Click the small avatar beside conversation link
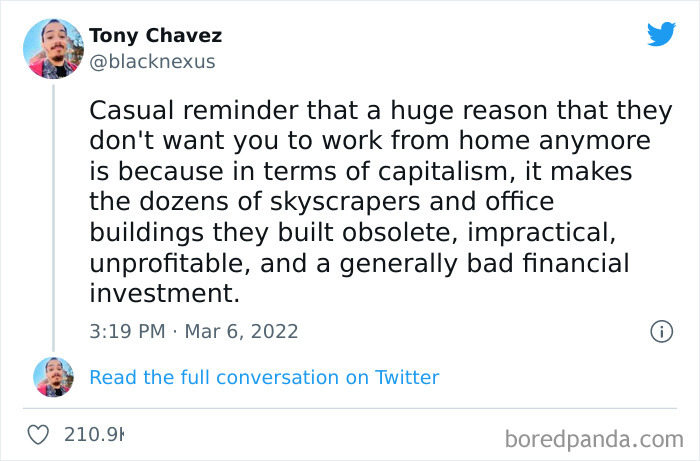Screen dimensions: 700x461 pos(54,377)
